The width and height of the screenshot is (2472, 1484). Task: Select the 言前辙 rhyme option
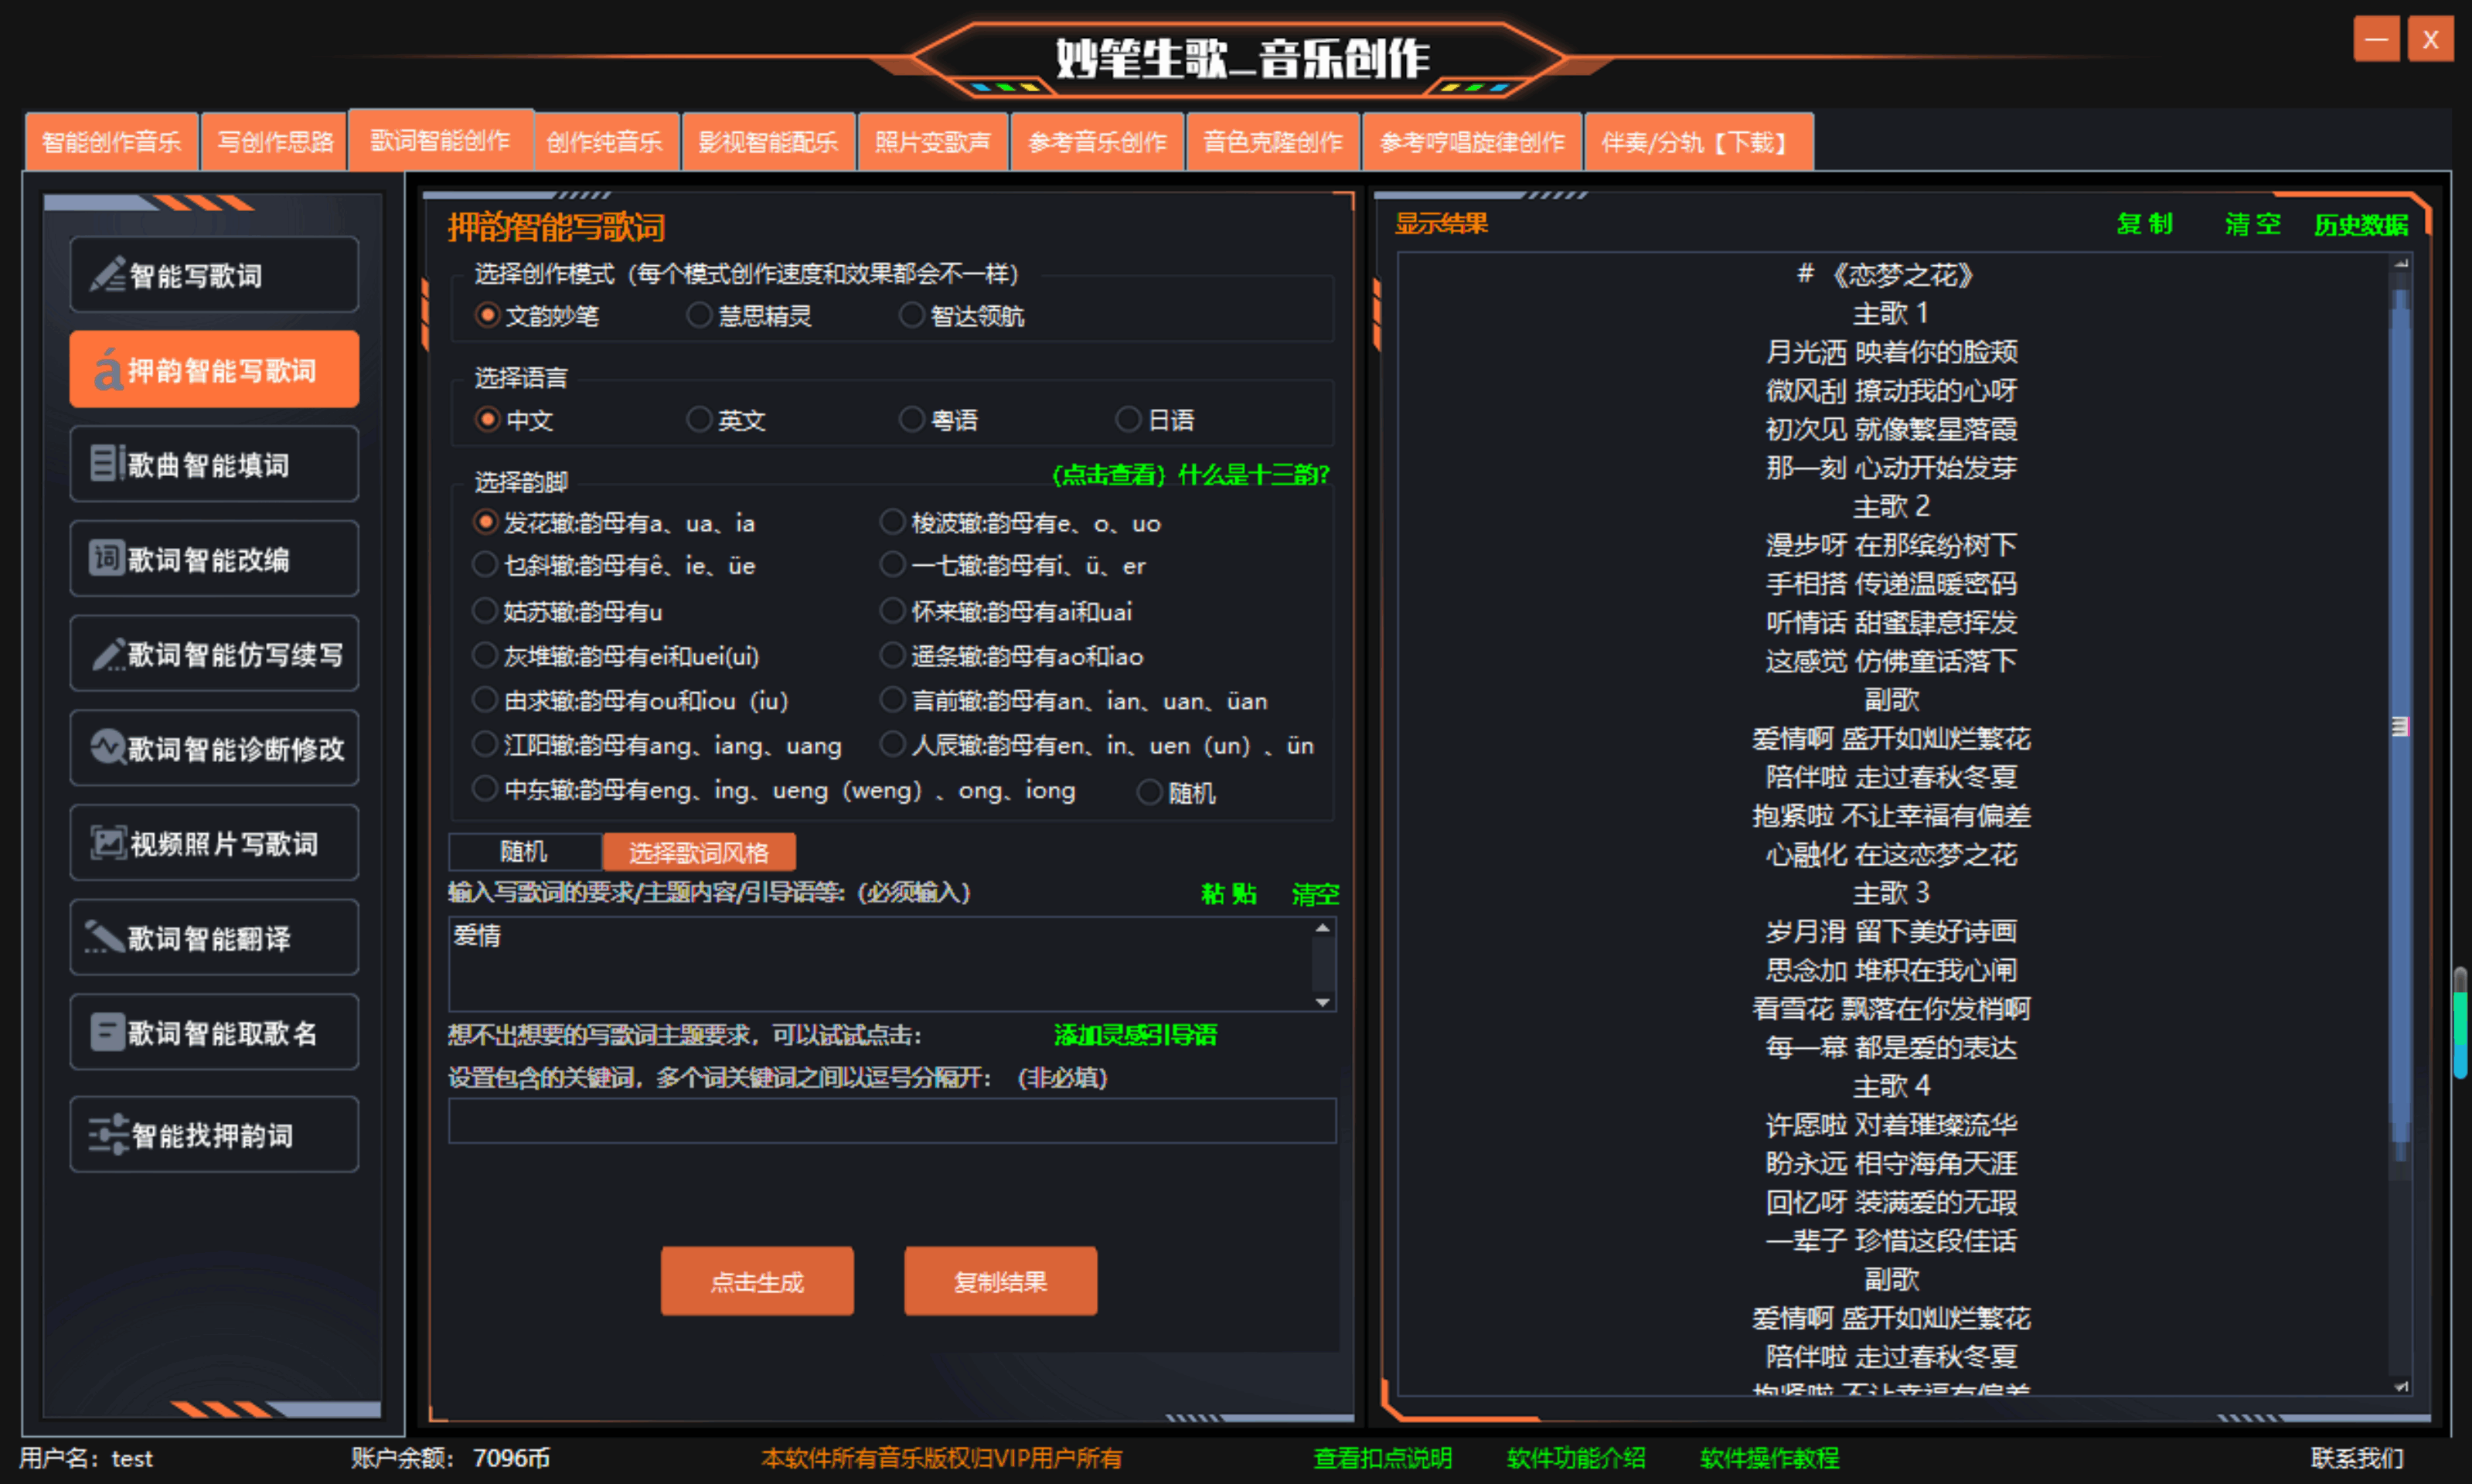[892, 701]
